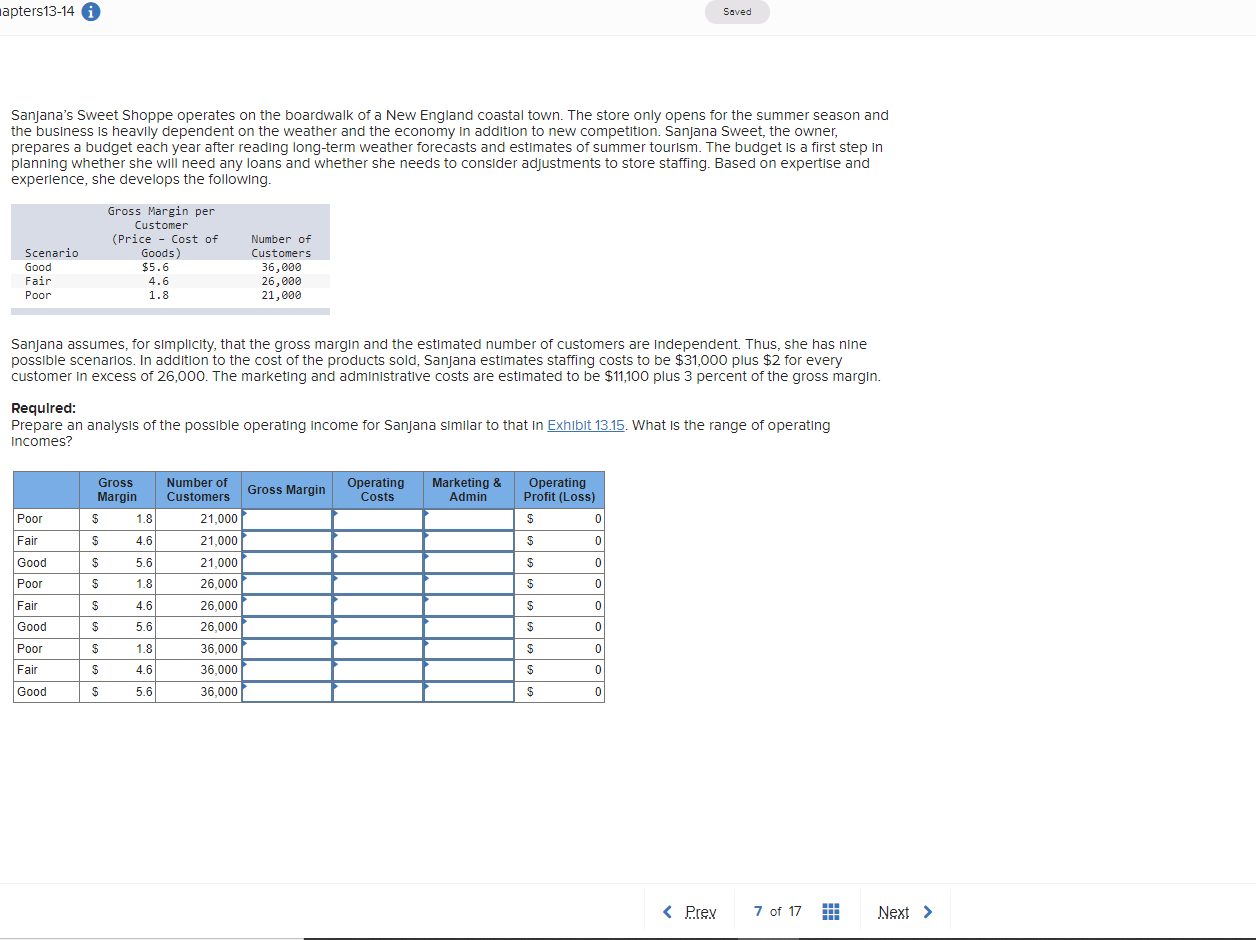The image size is (1256, 940).
Task: Click the Operating Profit (Loss) column header
Action: click(559, 490)
